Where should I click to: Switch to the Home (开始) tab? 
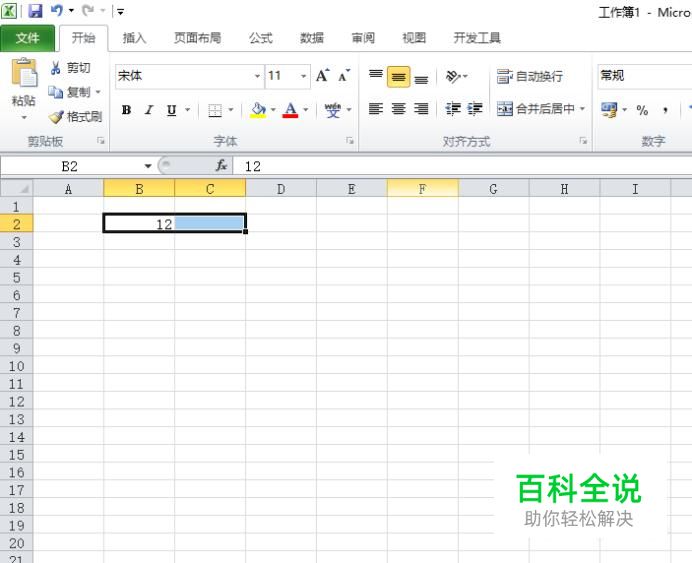(83, 38)
